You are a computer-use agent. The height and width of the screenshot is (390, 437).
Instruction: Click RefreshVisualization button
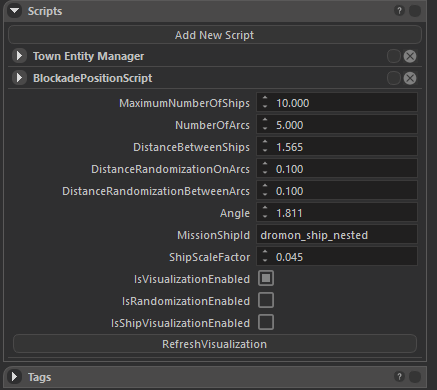point(215,344)
